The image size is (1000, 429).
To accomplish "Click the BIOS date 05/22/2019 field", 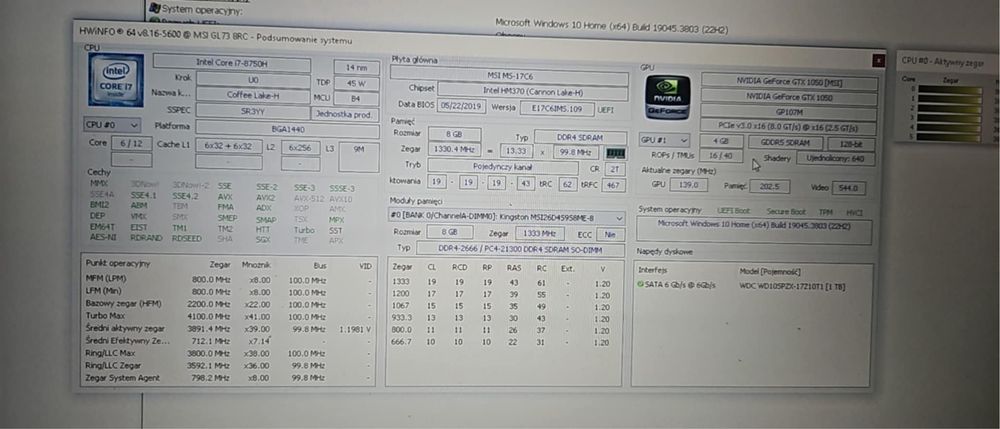I will 462,106.
